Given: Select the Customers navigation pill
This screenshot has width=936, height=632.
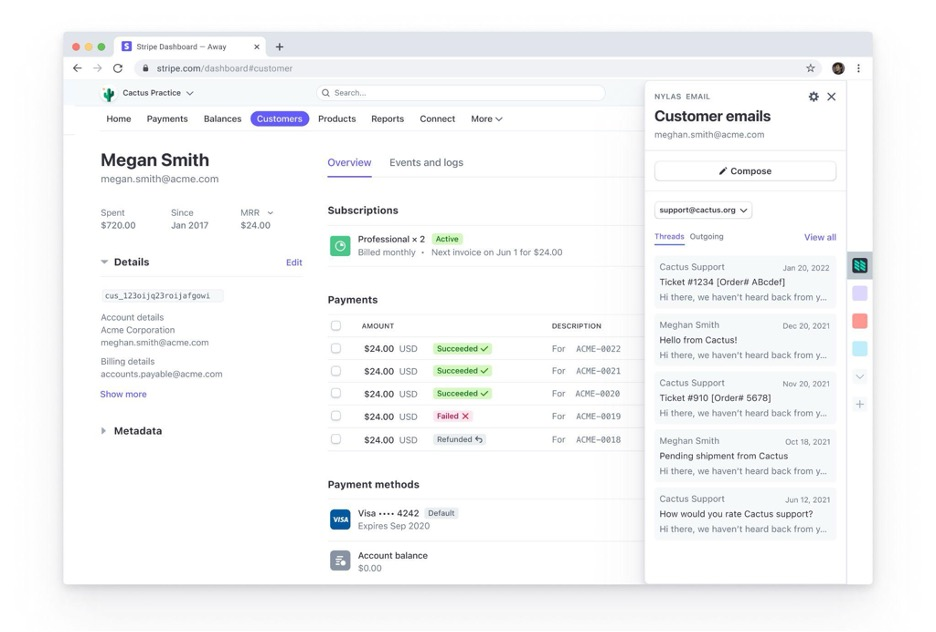Looking at the screenshot, I should click(x=279, y=119).
